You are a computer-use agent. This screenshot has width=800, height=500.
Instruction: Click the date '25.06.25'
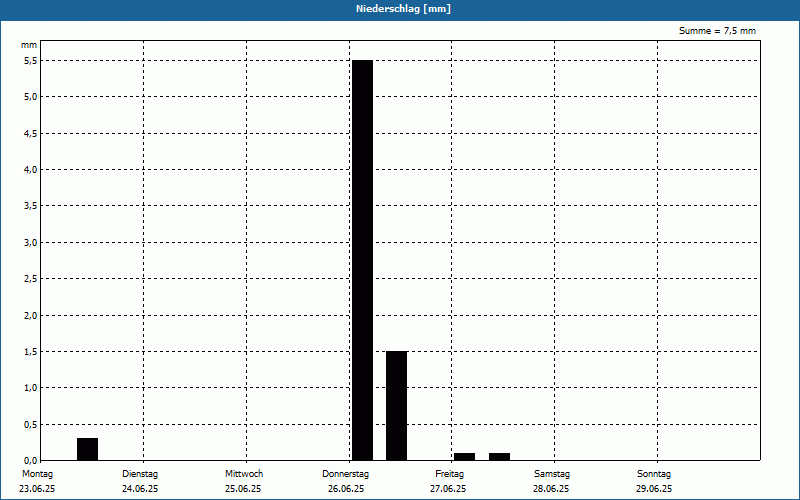click(x=243, y=489)
